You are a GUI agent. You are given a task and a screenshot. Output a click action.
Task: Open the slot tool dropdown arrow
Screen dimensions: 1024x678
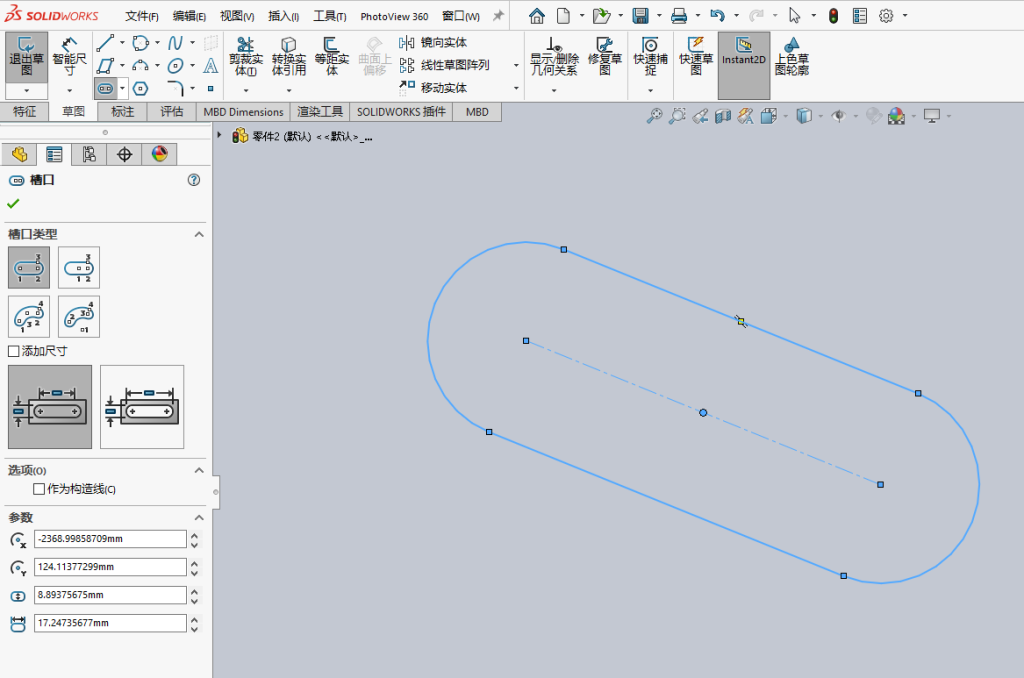click(x=122, y=88)
